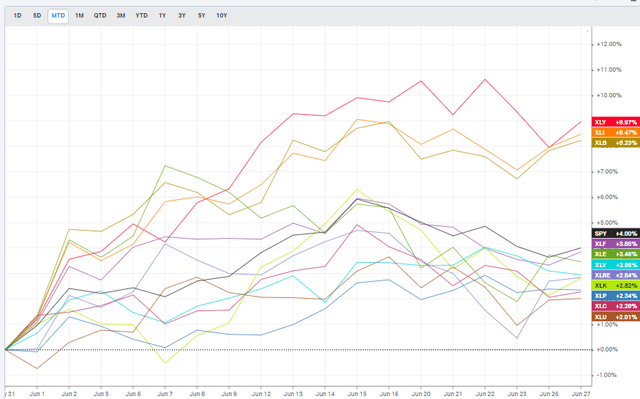Viewport: 640px width, 399px height.
Task: Click the -1.00% y-axis label
Action: [607, 375]
